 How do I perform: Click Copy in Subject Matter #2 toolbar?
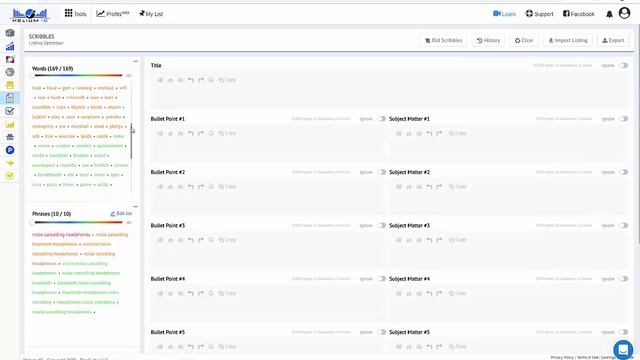(458, 187)
